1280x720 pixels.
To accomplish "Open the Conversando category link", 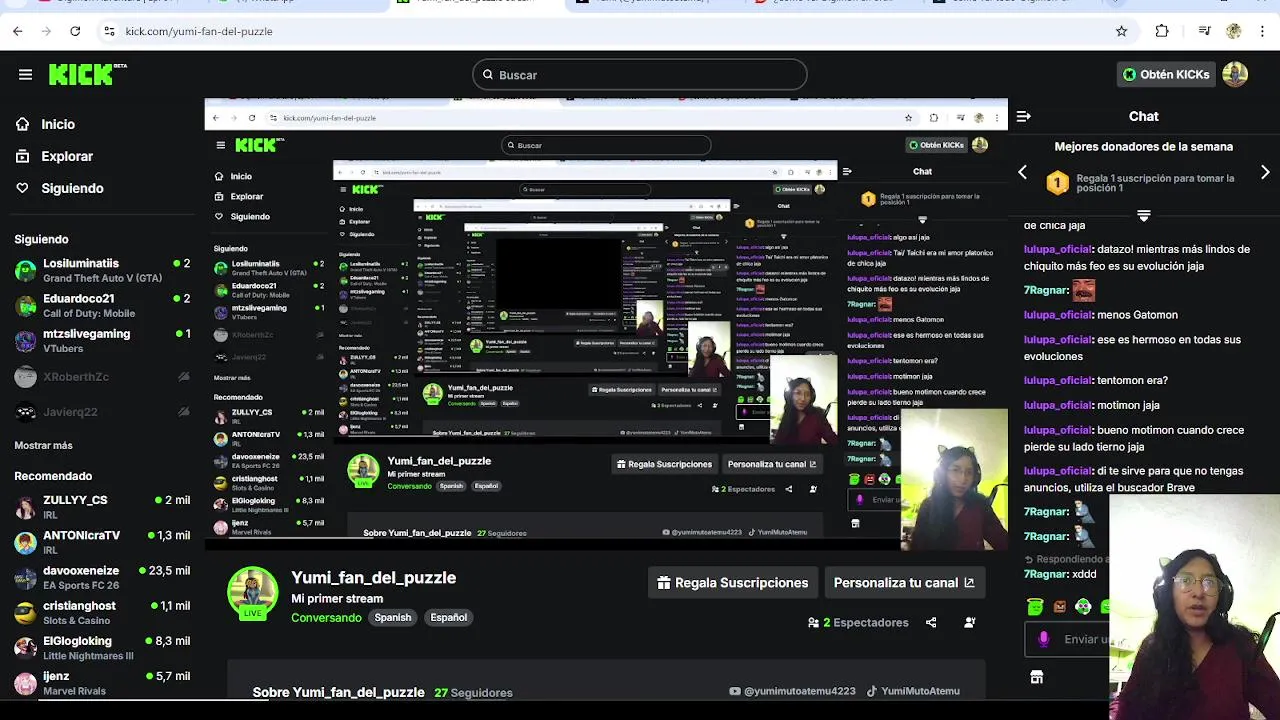I will (326, 618).
